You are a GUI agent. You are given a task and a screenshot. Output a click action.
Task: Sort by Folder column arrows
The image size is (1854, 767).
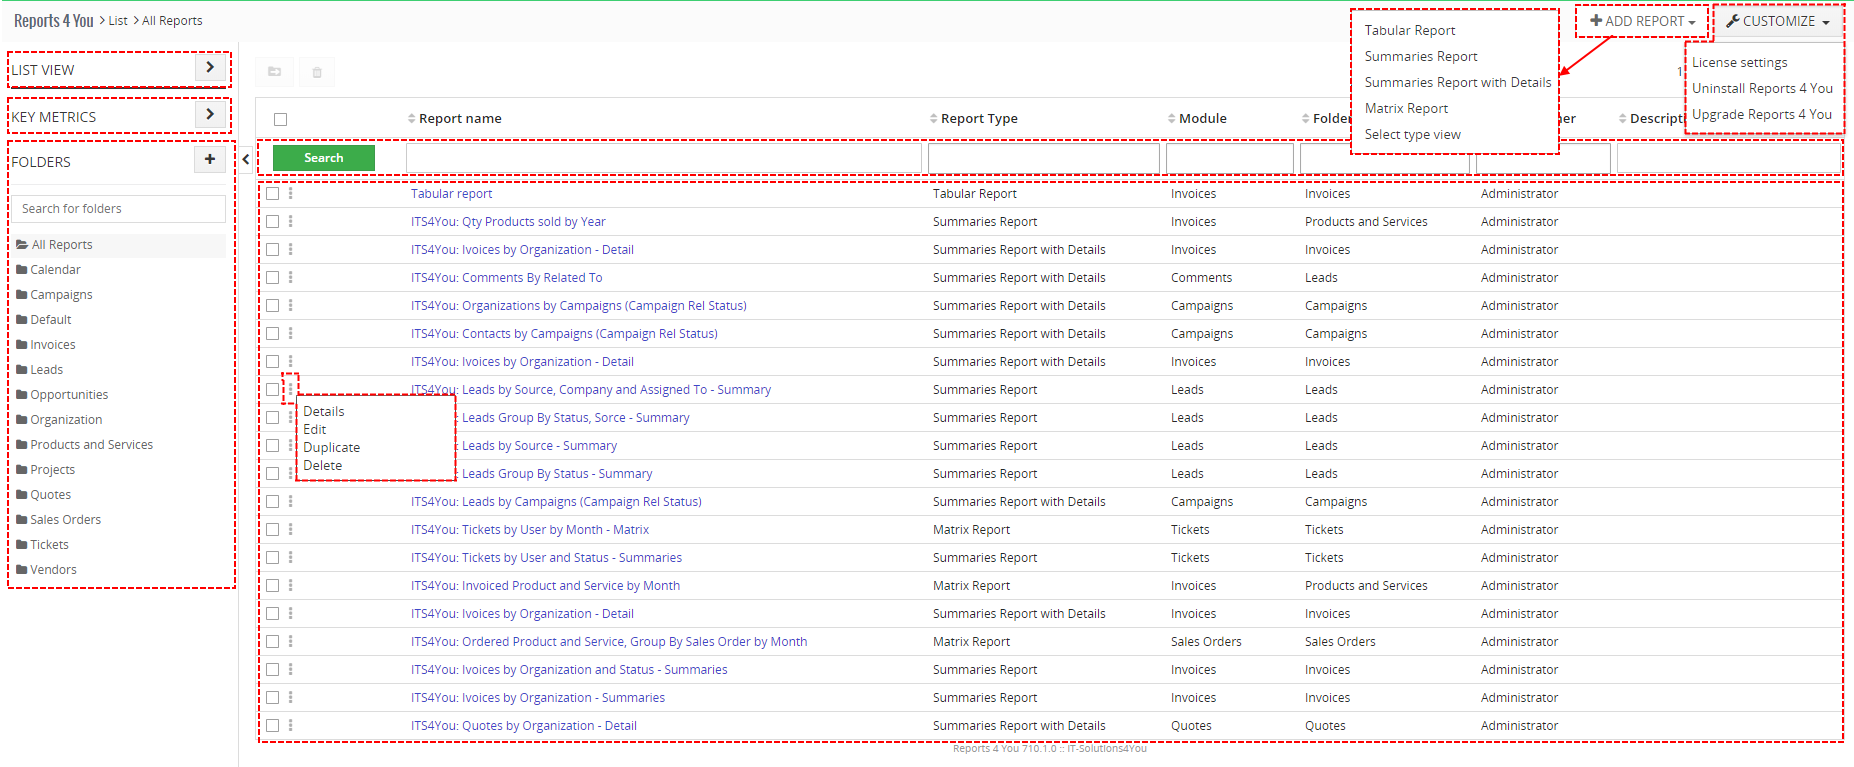pos(1305,119)
